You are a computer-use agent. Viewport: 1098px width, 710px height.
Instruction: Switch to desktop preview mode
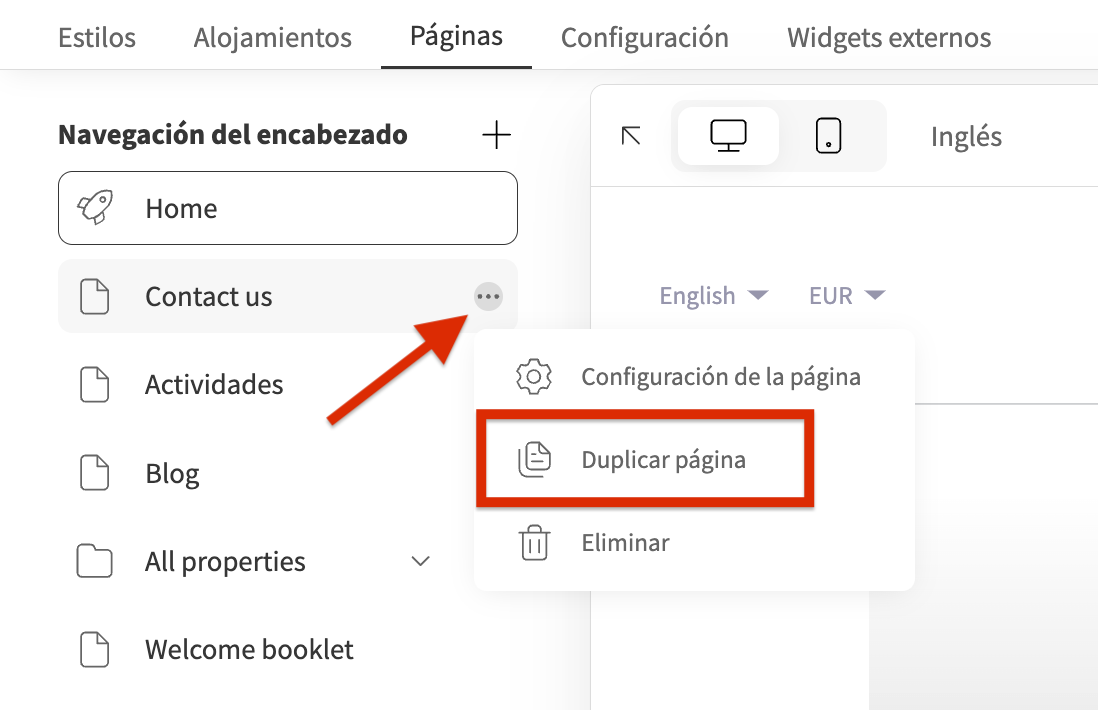(x=728, y=136)
